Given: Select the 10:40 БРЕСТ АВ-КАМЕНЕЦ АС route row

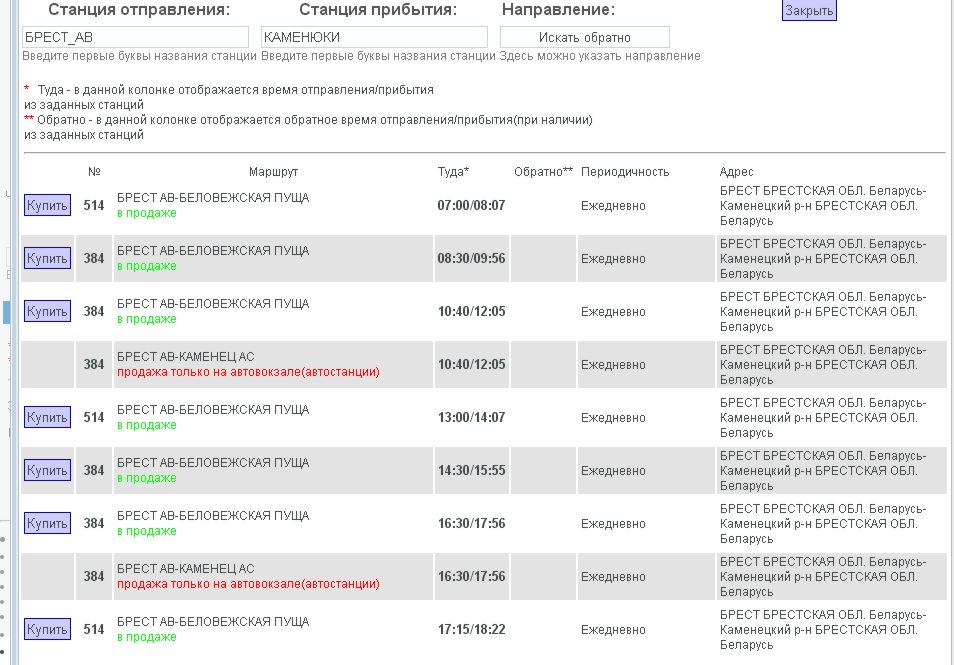Looking at the screenshot, I should point(484,364).
